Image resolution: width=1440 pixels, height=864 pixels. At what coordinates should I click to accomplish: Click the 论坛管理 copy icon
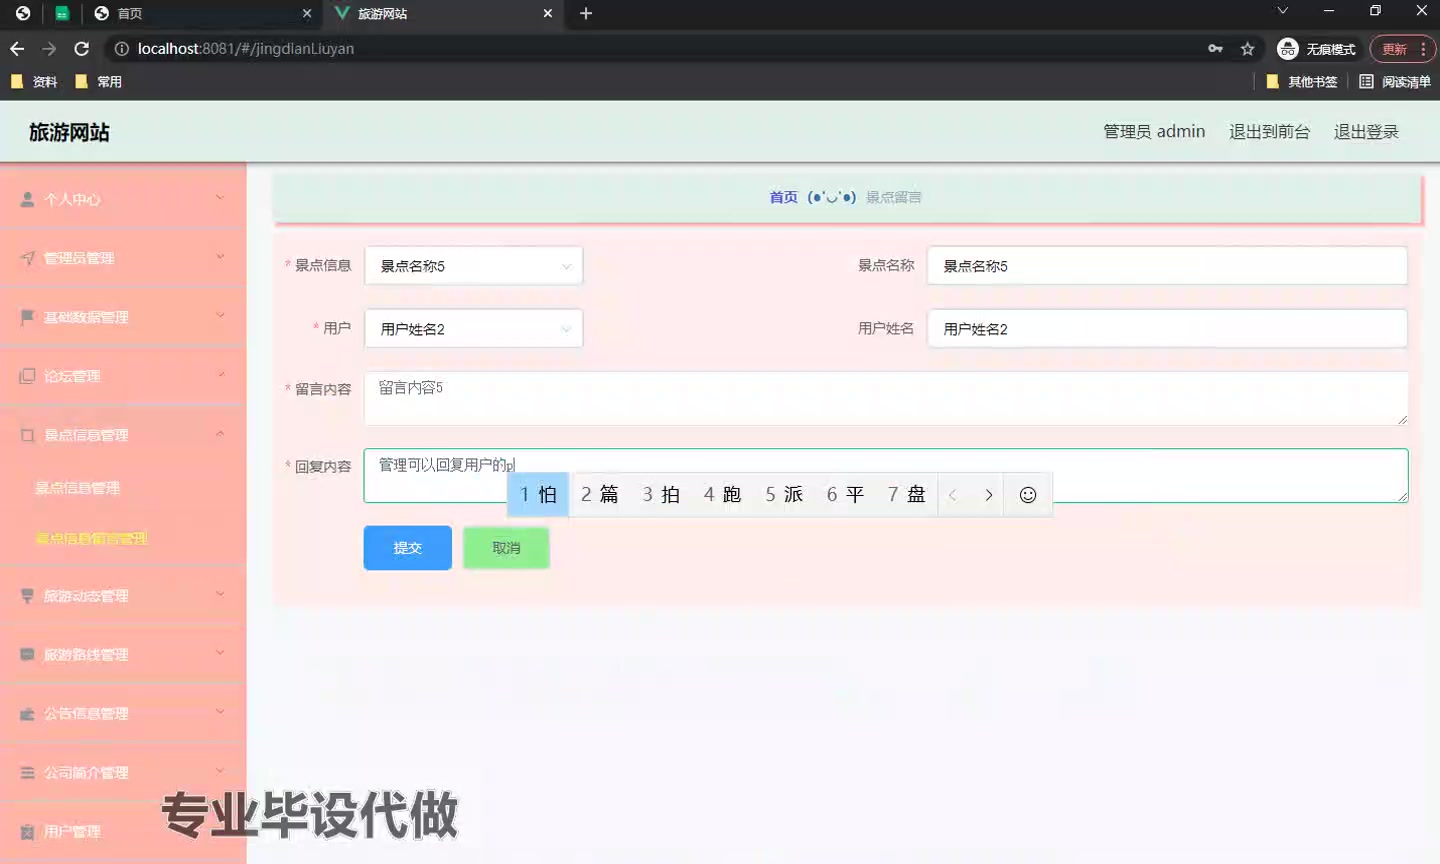(x=27, y=376)
